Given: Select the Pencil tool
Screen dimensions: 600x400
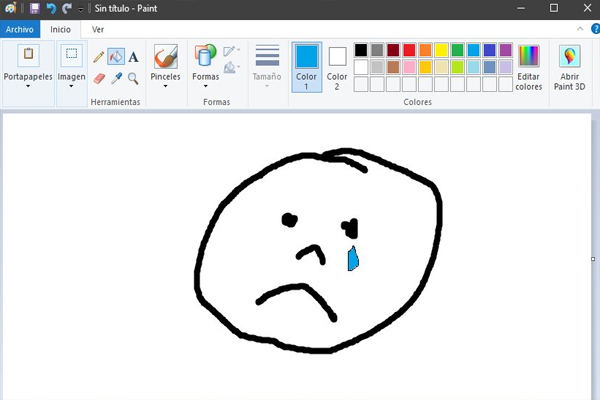Looking at the screenshot, I should [99, 57].
